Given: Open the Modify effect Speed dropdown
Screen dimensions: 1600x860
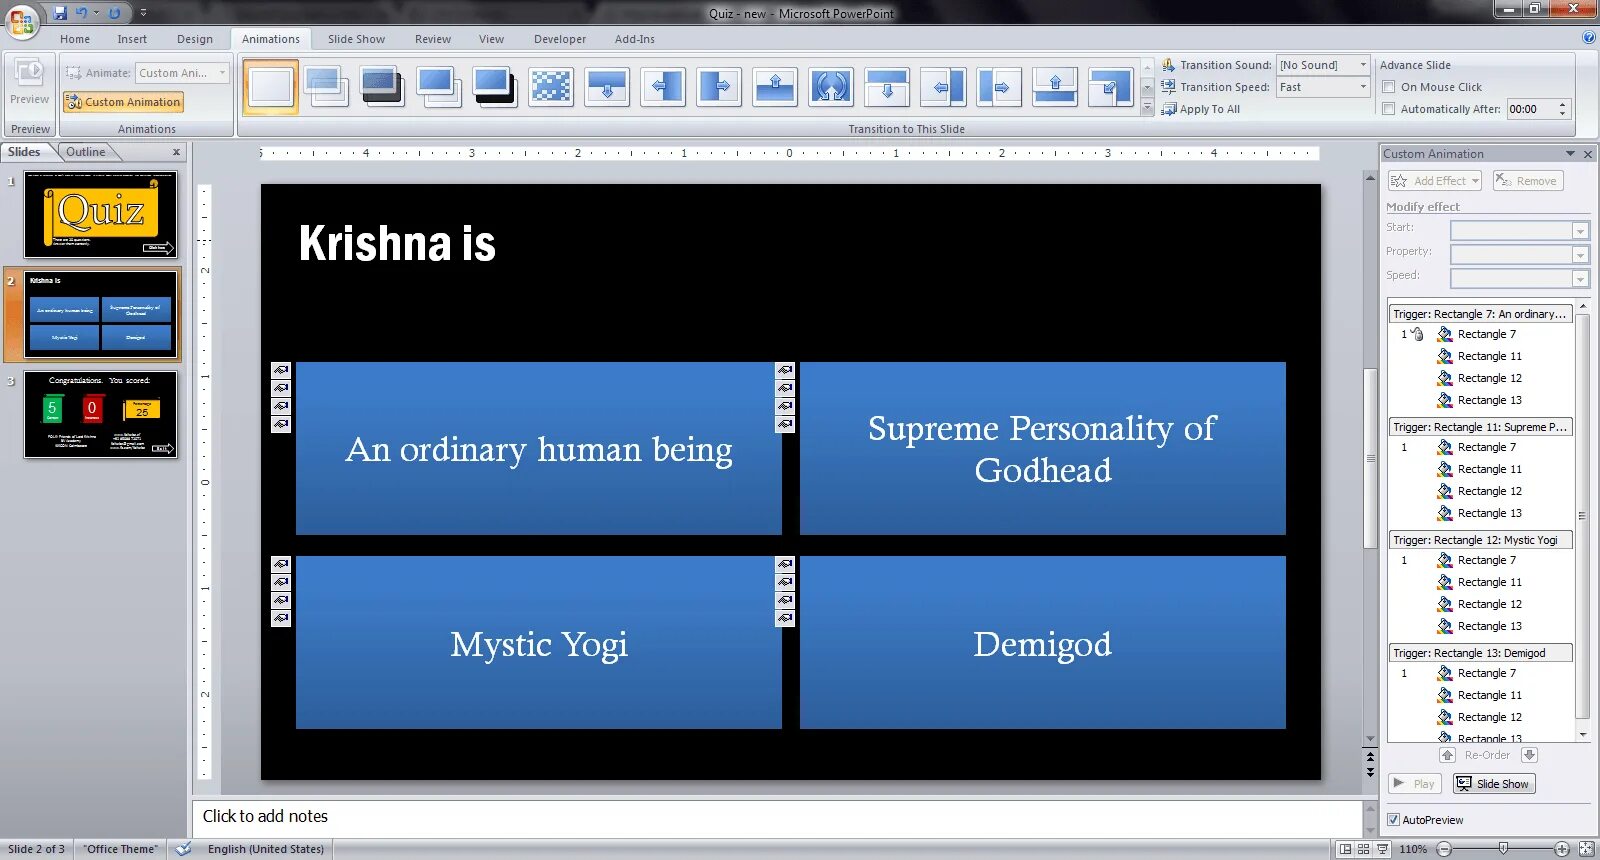Looking at the screenshot, I should tap(1580, 279).
